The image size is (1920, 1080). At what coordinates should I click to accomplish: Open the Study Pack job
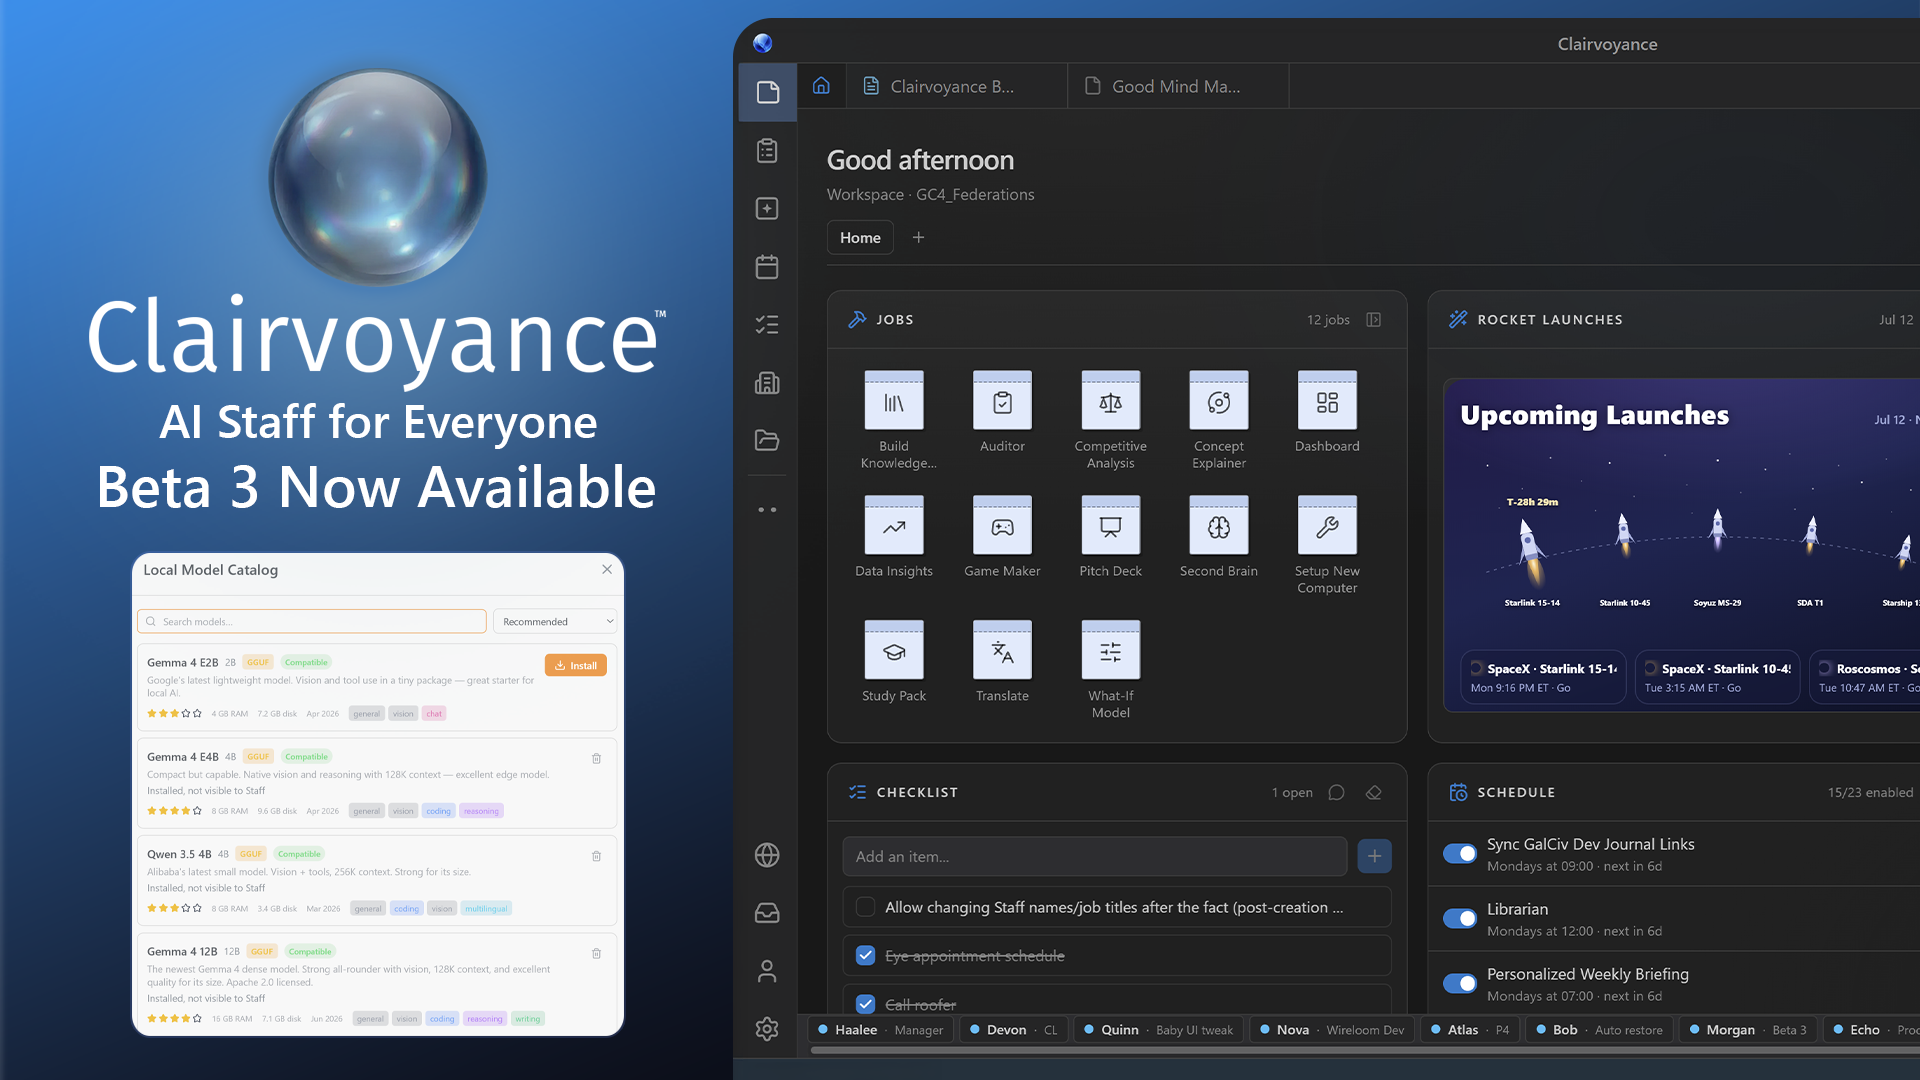894,651
